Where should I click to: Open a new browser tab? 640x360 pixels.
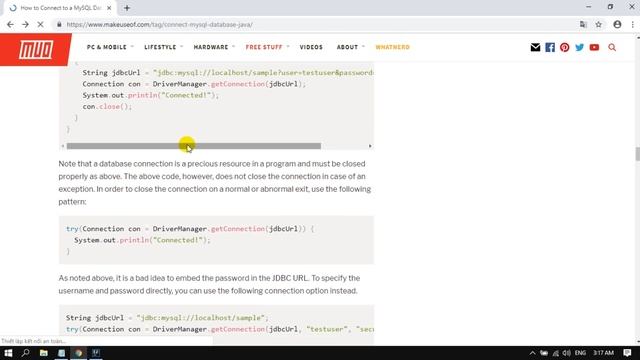(x=127, y=8)
